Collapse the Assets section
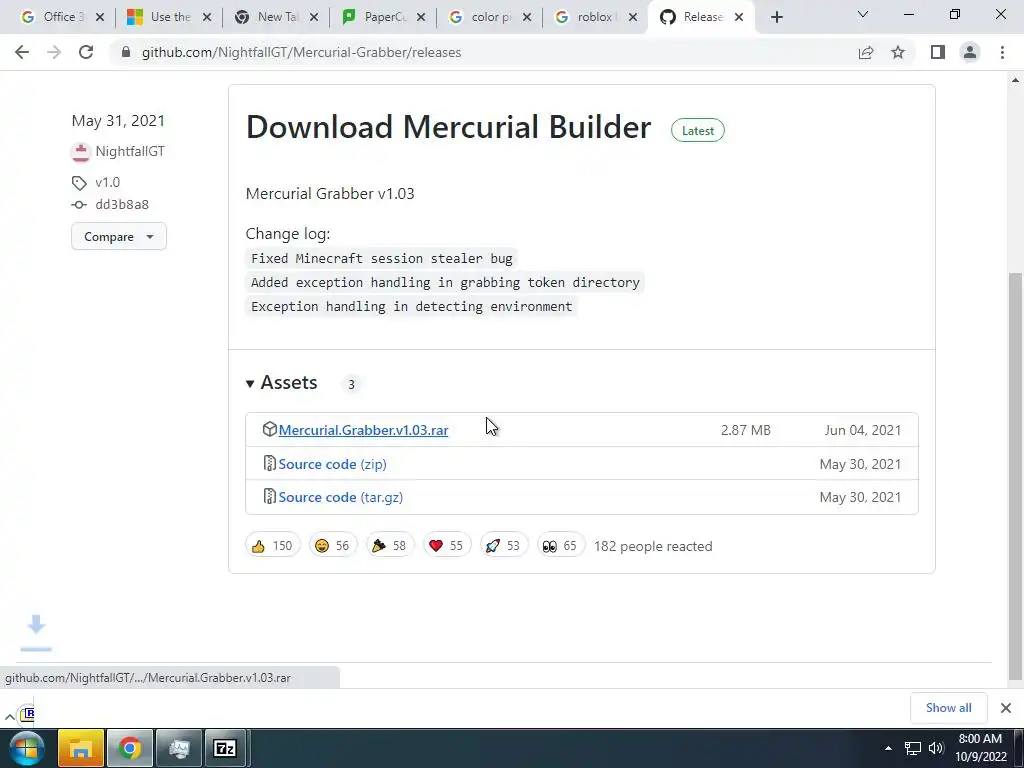The image size is (1024, 768). pyautogui.click(x=281, y=383)
